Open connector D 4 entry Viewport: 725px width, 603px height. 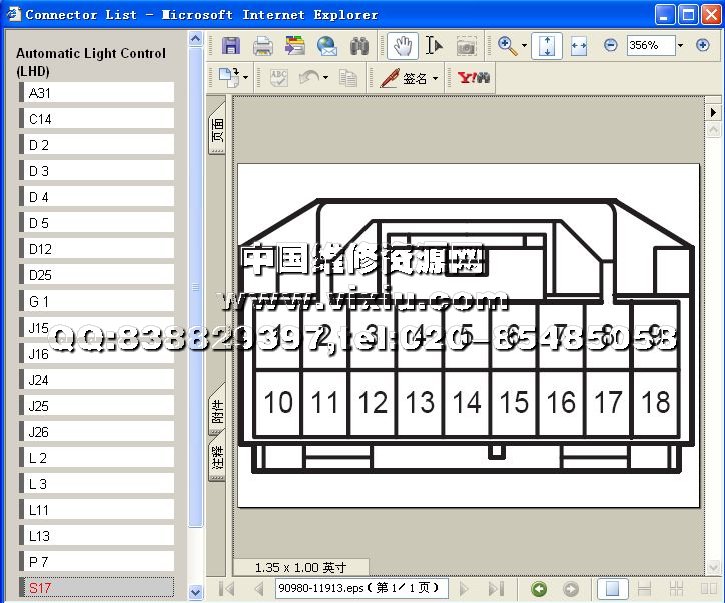(x=97, y=197)
